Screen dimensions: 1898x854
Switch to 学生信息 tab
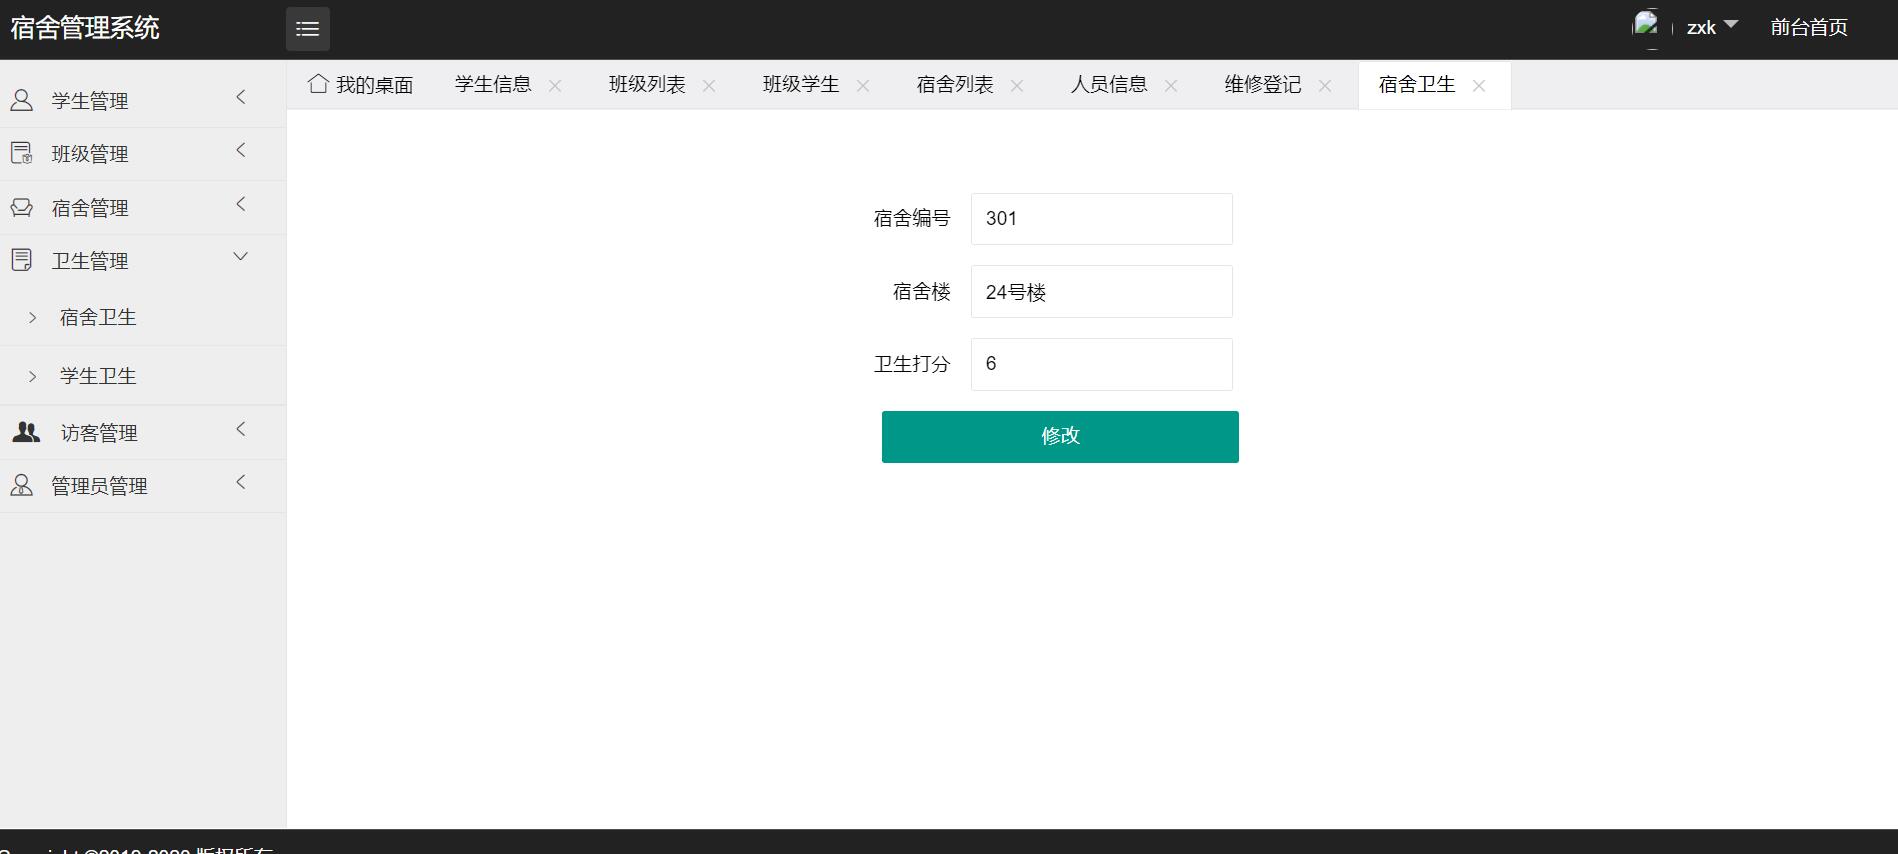[x=493, y=85]
